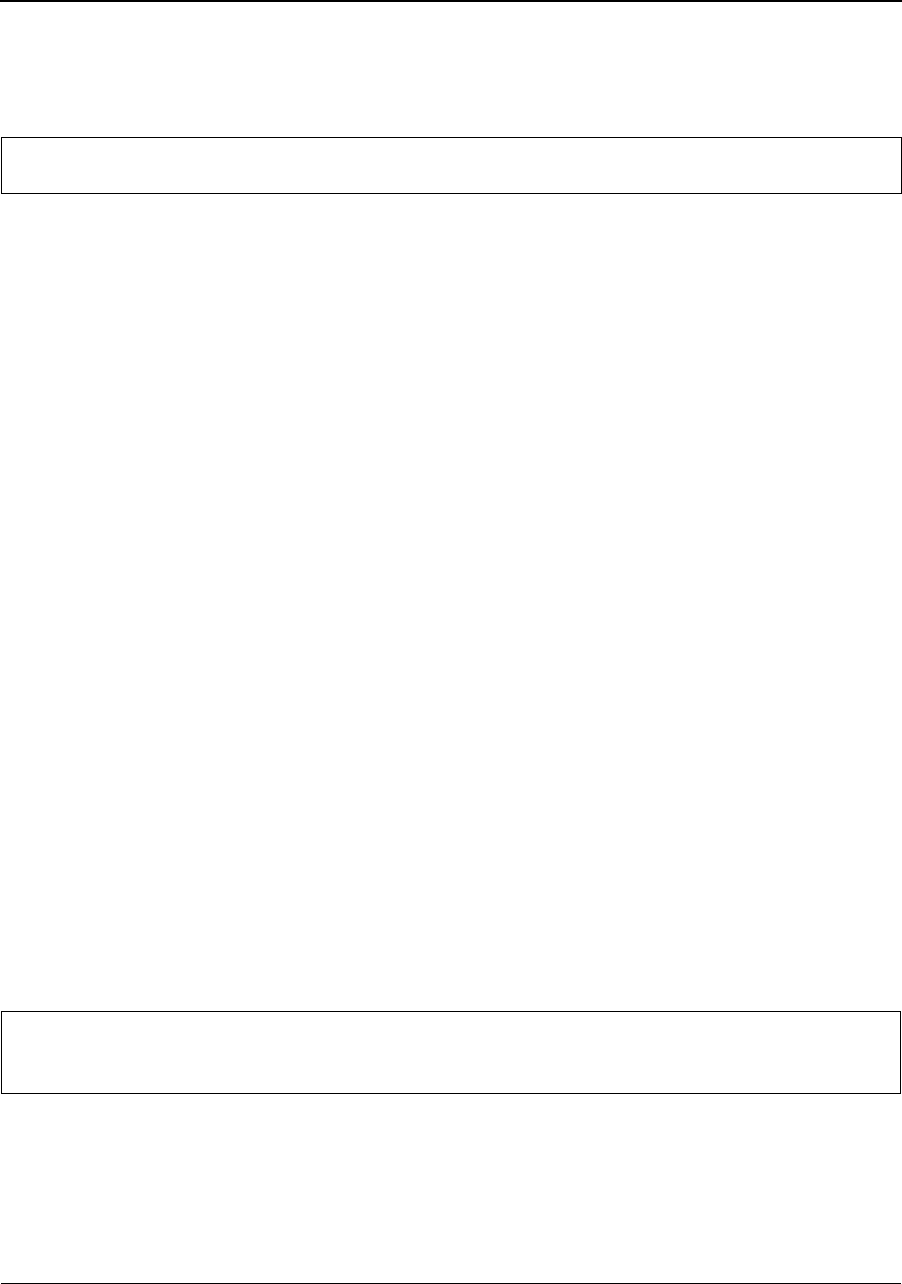Click the horizontal rule at the page bottom
This screenshot has height=1284, width=902.
click(x=451, y=1282)
